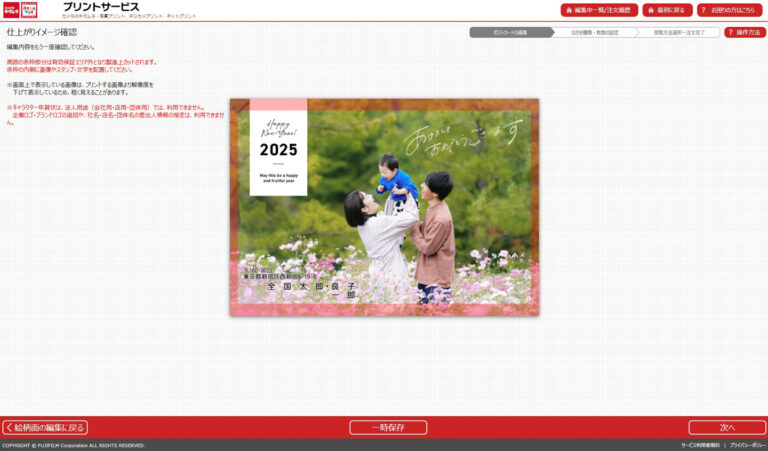Click the question mark on お困りの方はこちら
The image size is (768, 451).
click(x=703, y=10)
